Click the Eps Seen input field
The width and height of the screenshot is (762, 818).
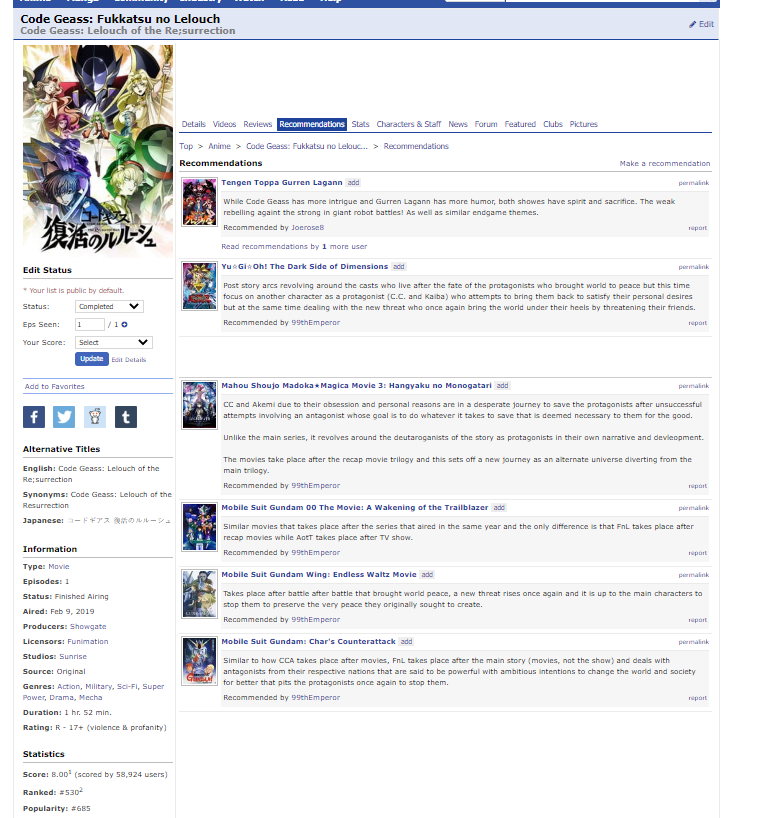(90, 324)
